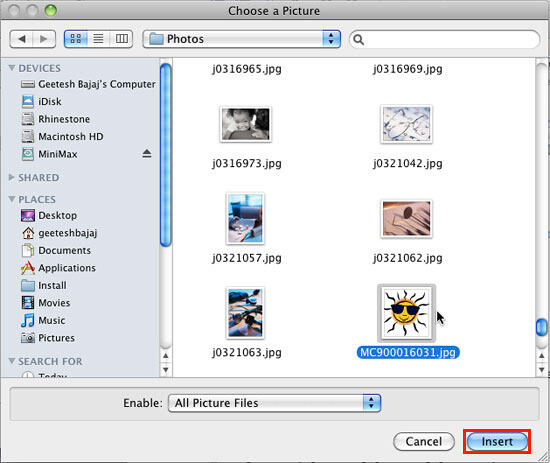
Task: Click the j0316969.jpg file name
Action: click(408, 69)
